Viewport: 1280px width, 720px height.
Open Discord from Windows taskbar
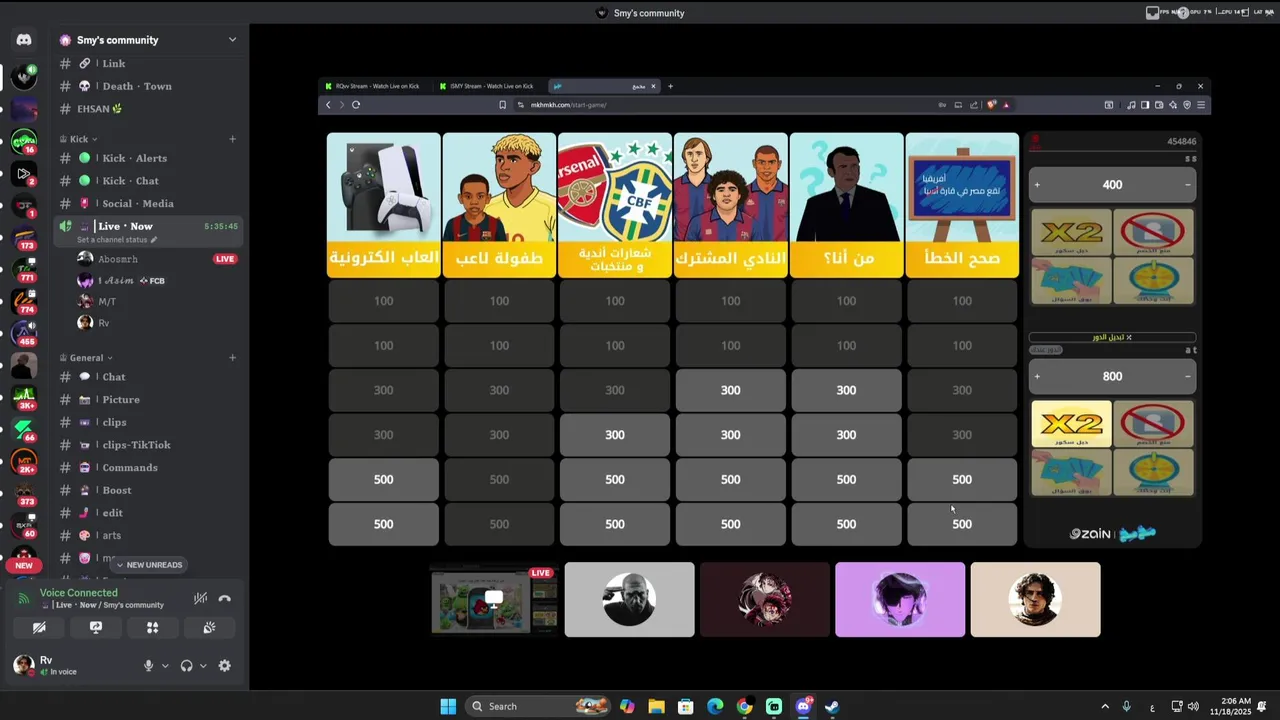click(x=803, y=706)
